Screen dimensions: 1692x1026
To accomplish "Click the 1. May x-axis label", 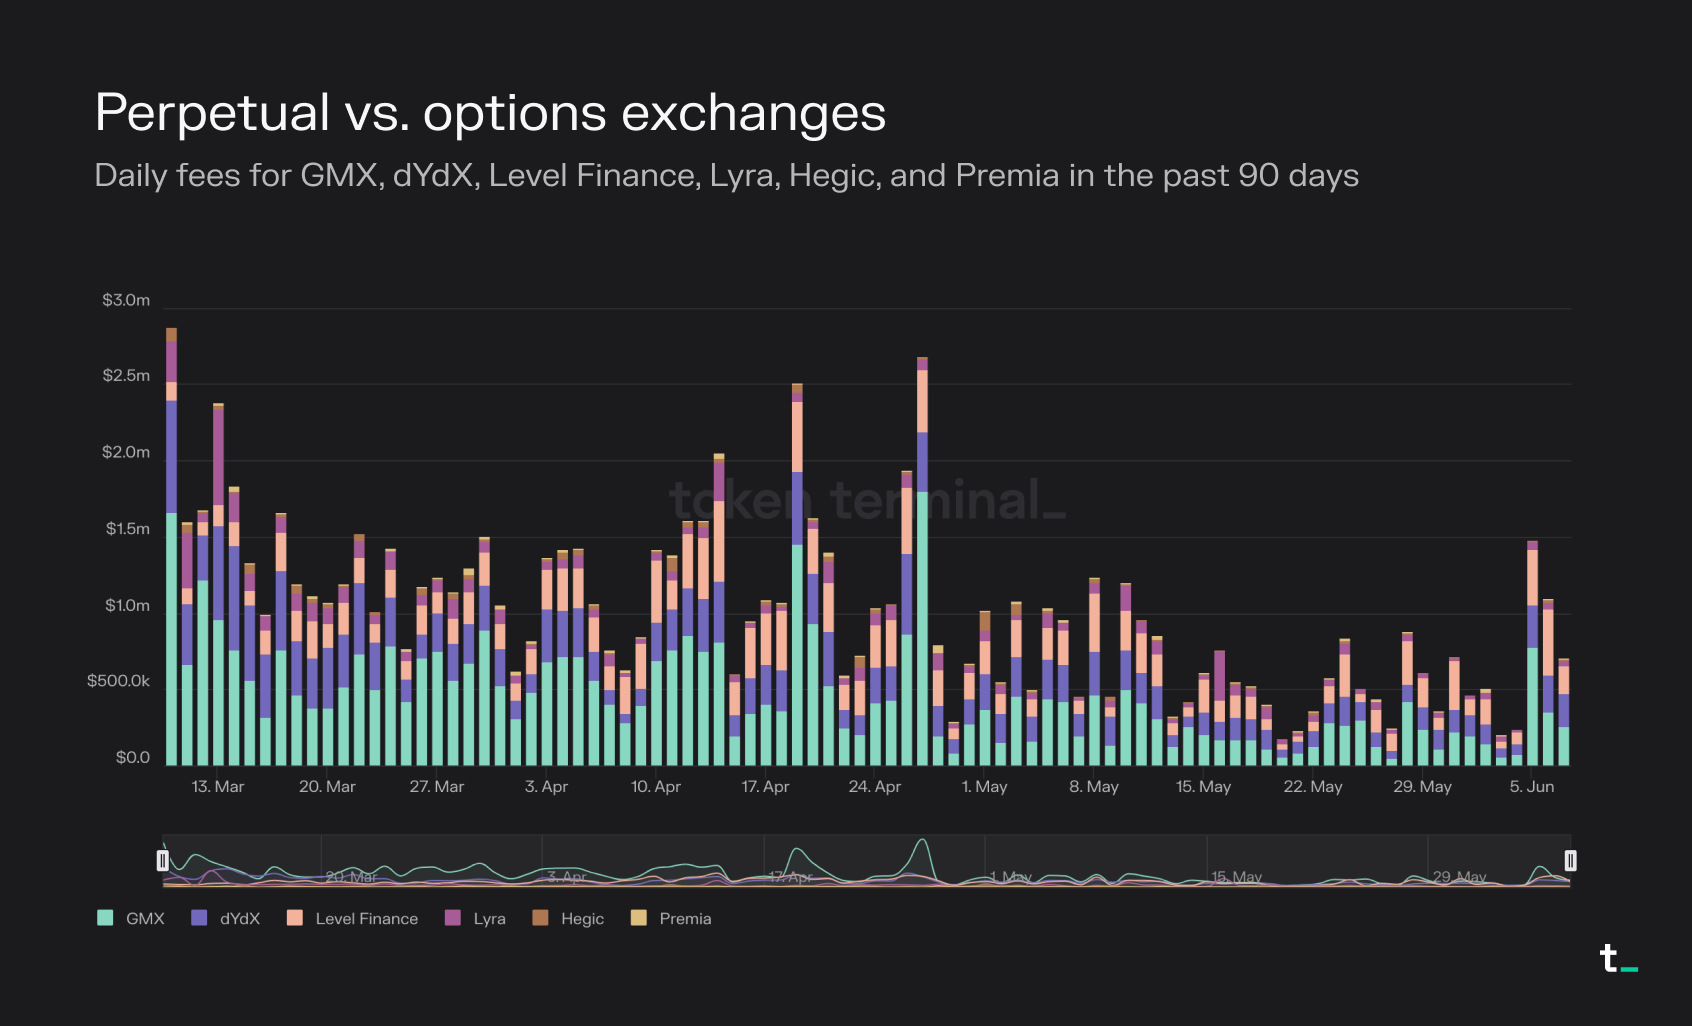I will 984,786.
